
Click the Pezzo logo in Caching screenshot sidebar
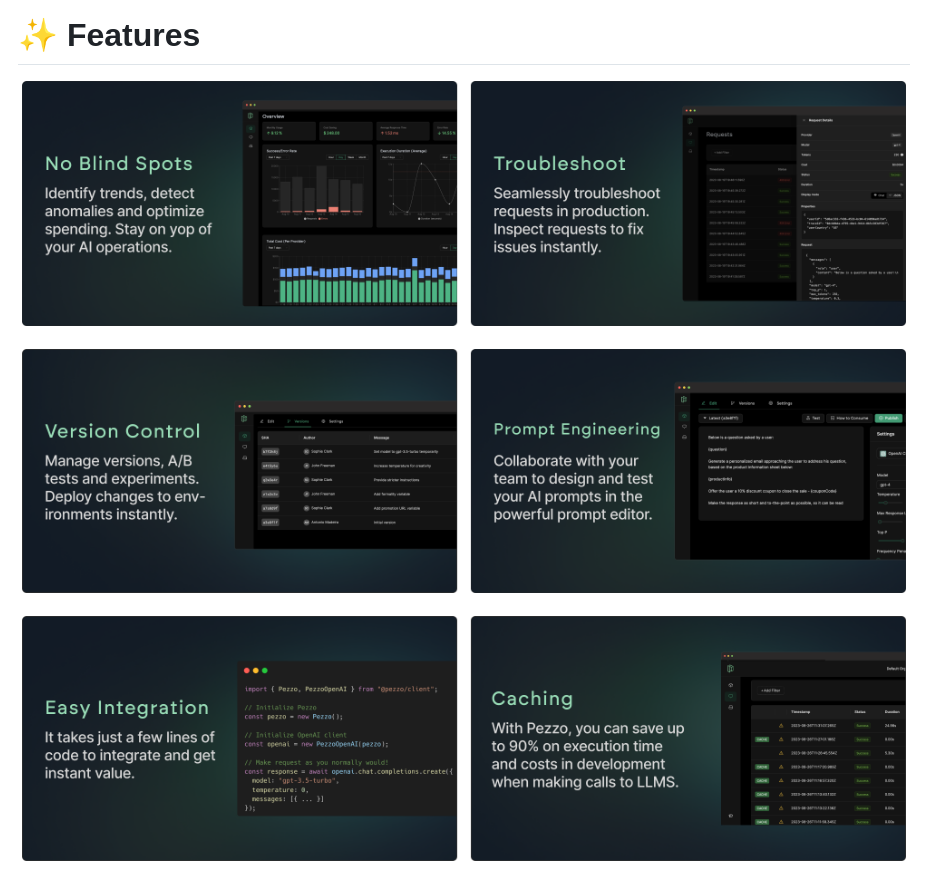pos(730,668)
